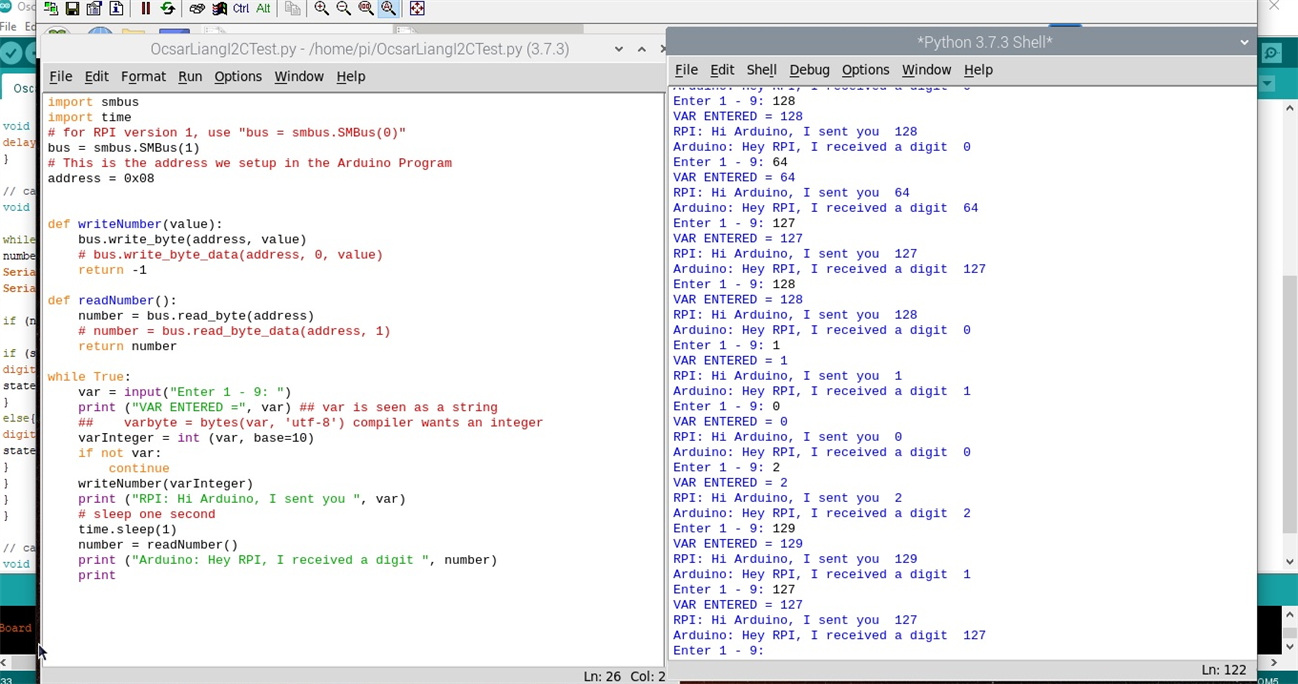Expand the Python Shell title bar chevron
Viewport: 1298px width, 684px height.
tap(1244, 42)
